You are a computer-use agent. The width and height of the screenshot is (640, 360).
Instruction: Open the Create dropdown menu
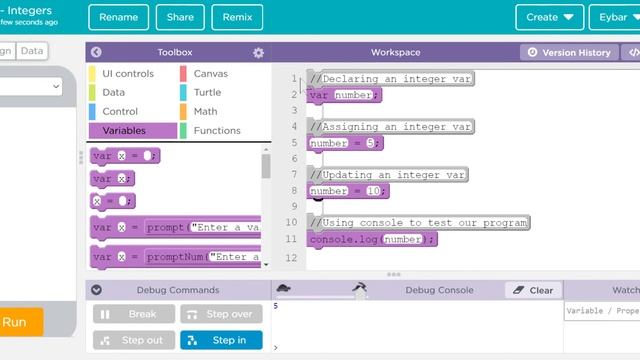point(549,17)
